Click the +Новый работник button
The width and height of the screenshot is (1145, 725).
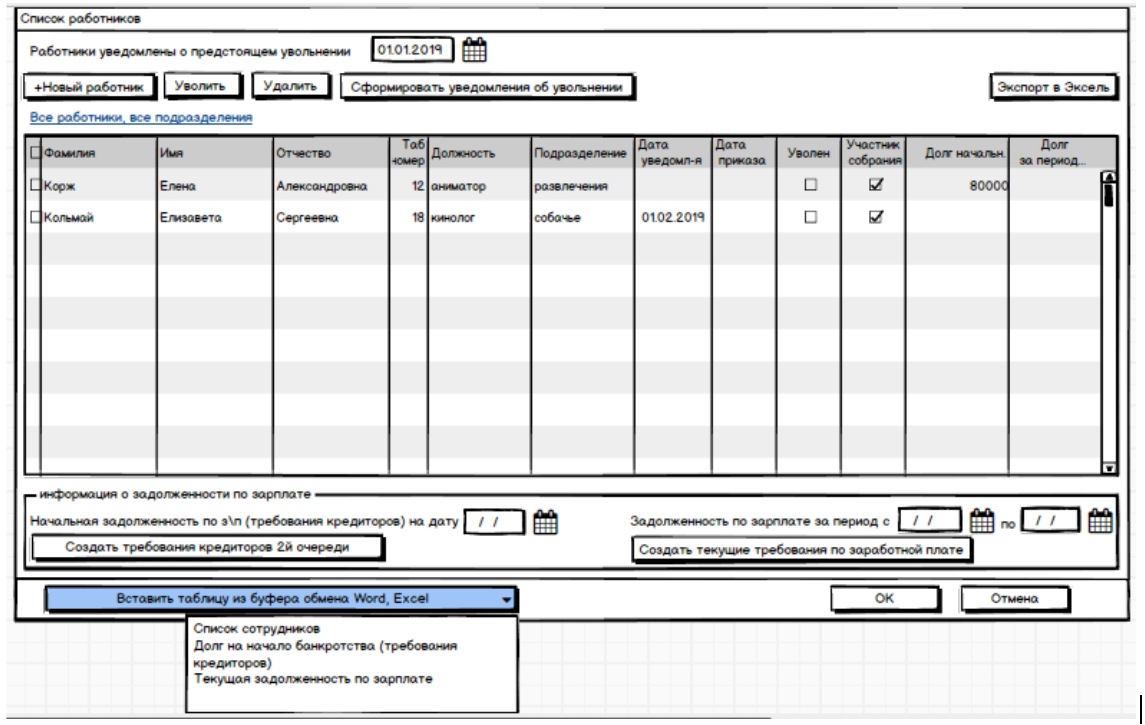91,88
